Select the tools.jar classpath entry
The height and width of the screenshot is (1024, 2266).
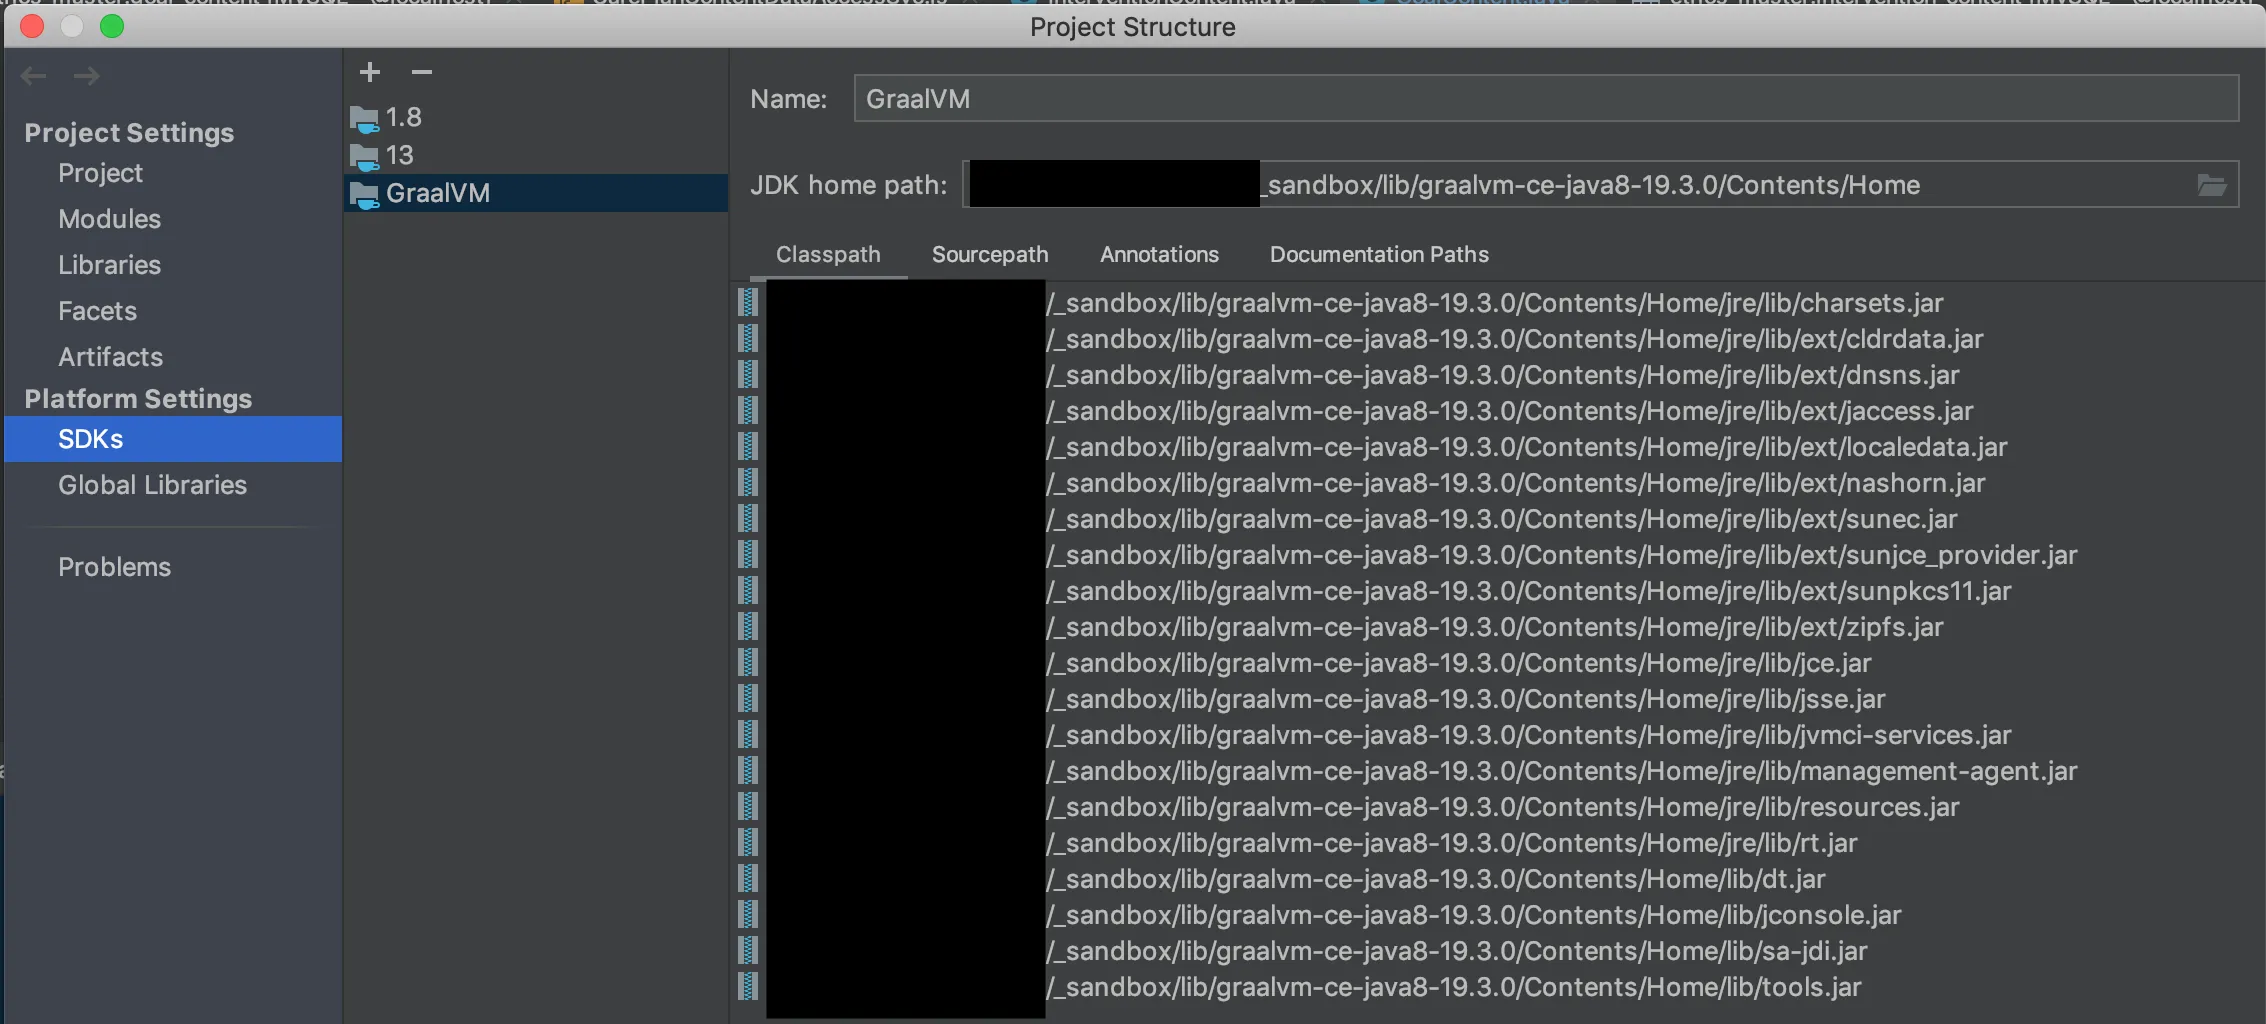1495,987
